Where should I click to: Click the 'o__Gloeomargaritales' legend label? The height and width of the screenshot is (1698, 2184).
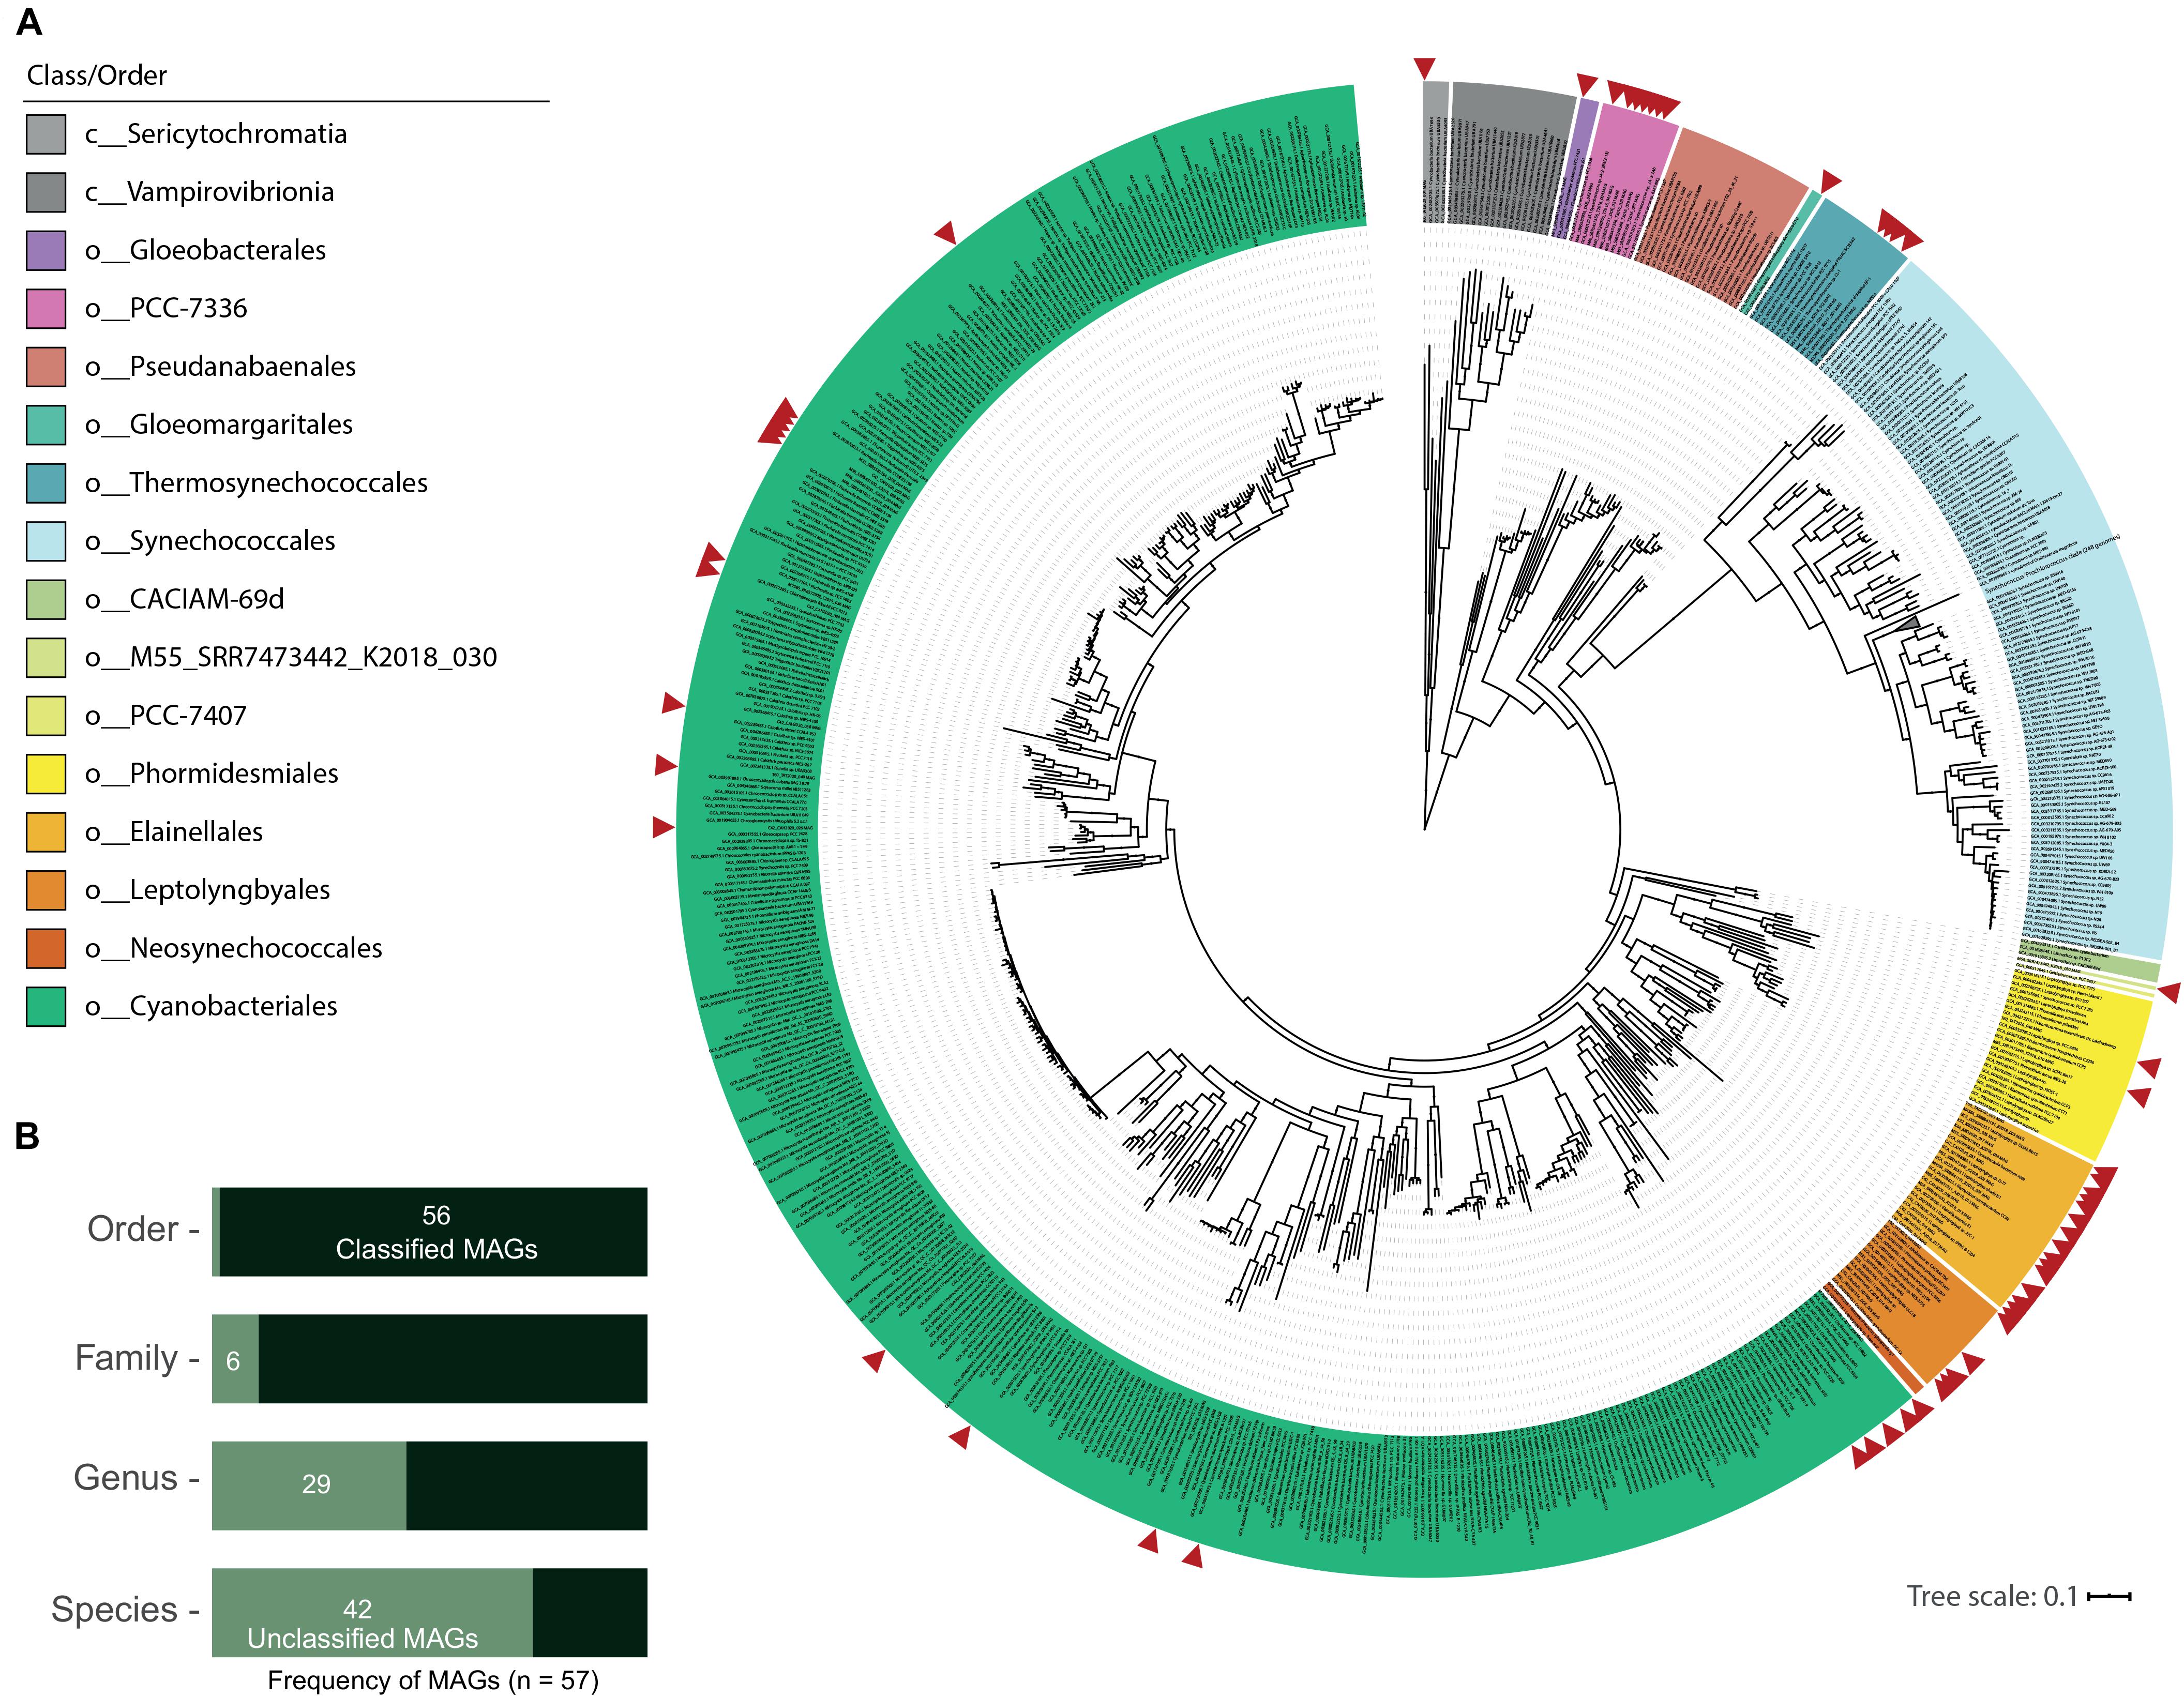[219, 425]
